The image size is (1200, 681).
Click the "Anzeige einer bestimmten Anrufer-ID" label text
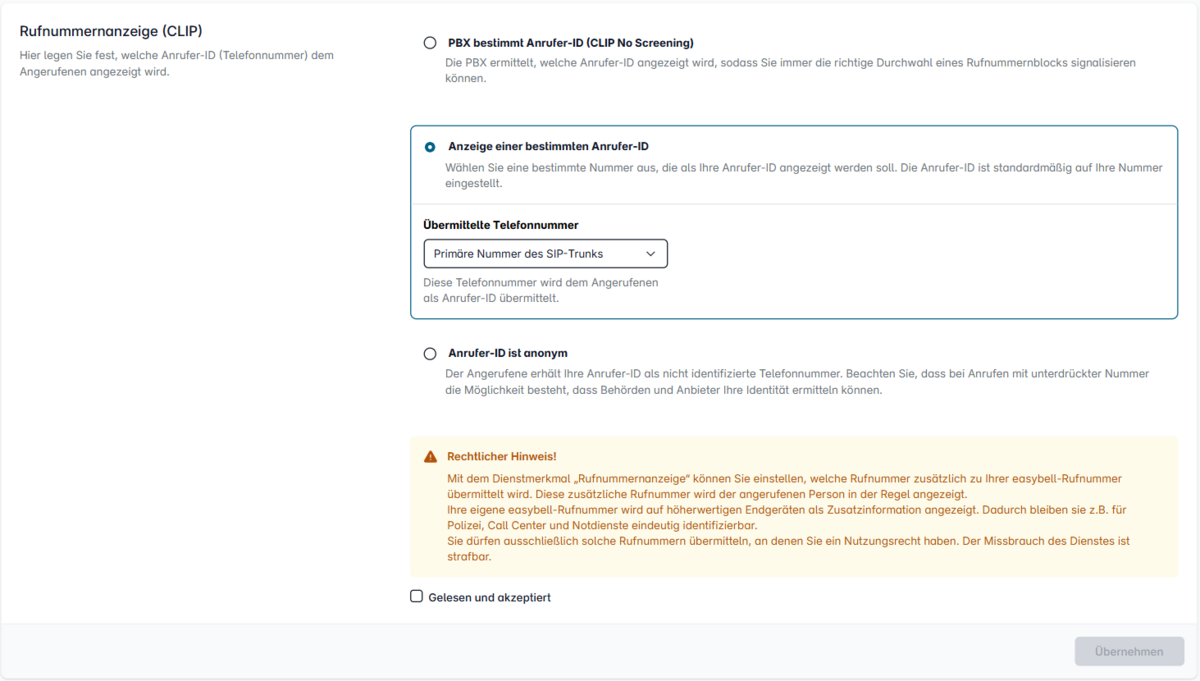click(x=548, y=147)
